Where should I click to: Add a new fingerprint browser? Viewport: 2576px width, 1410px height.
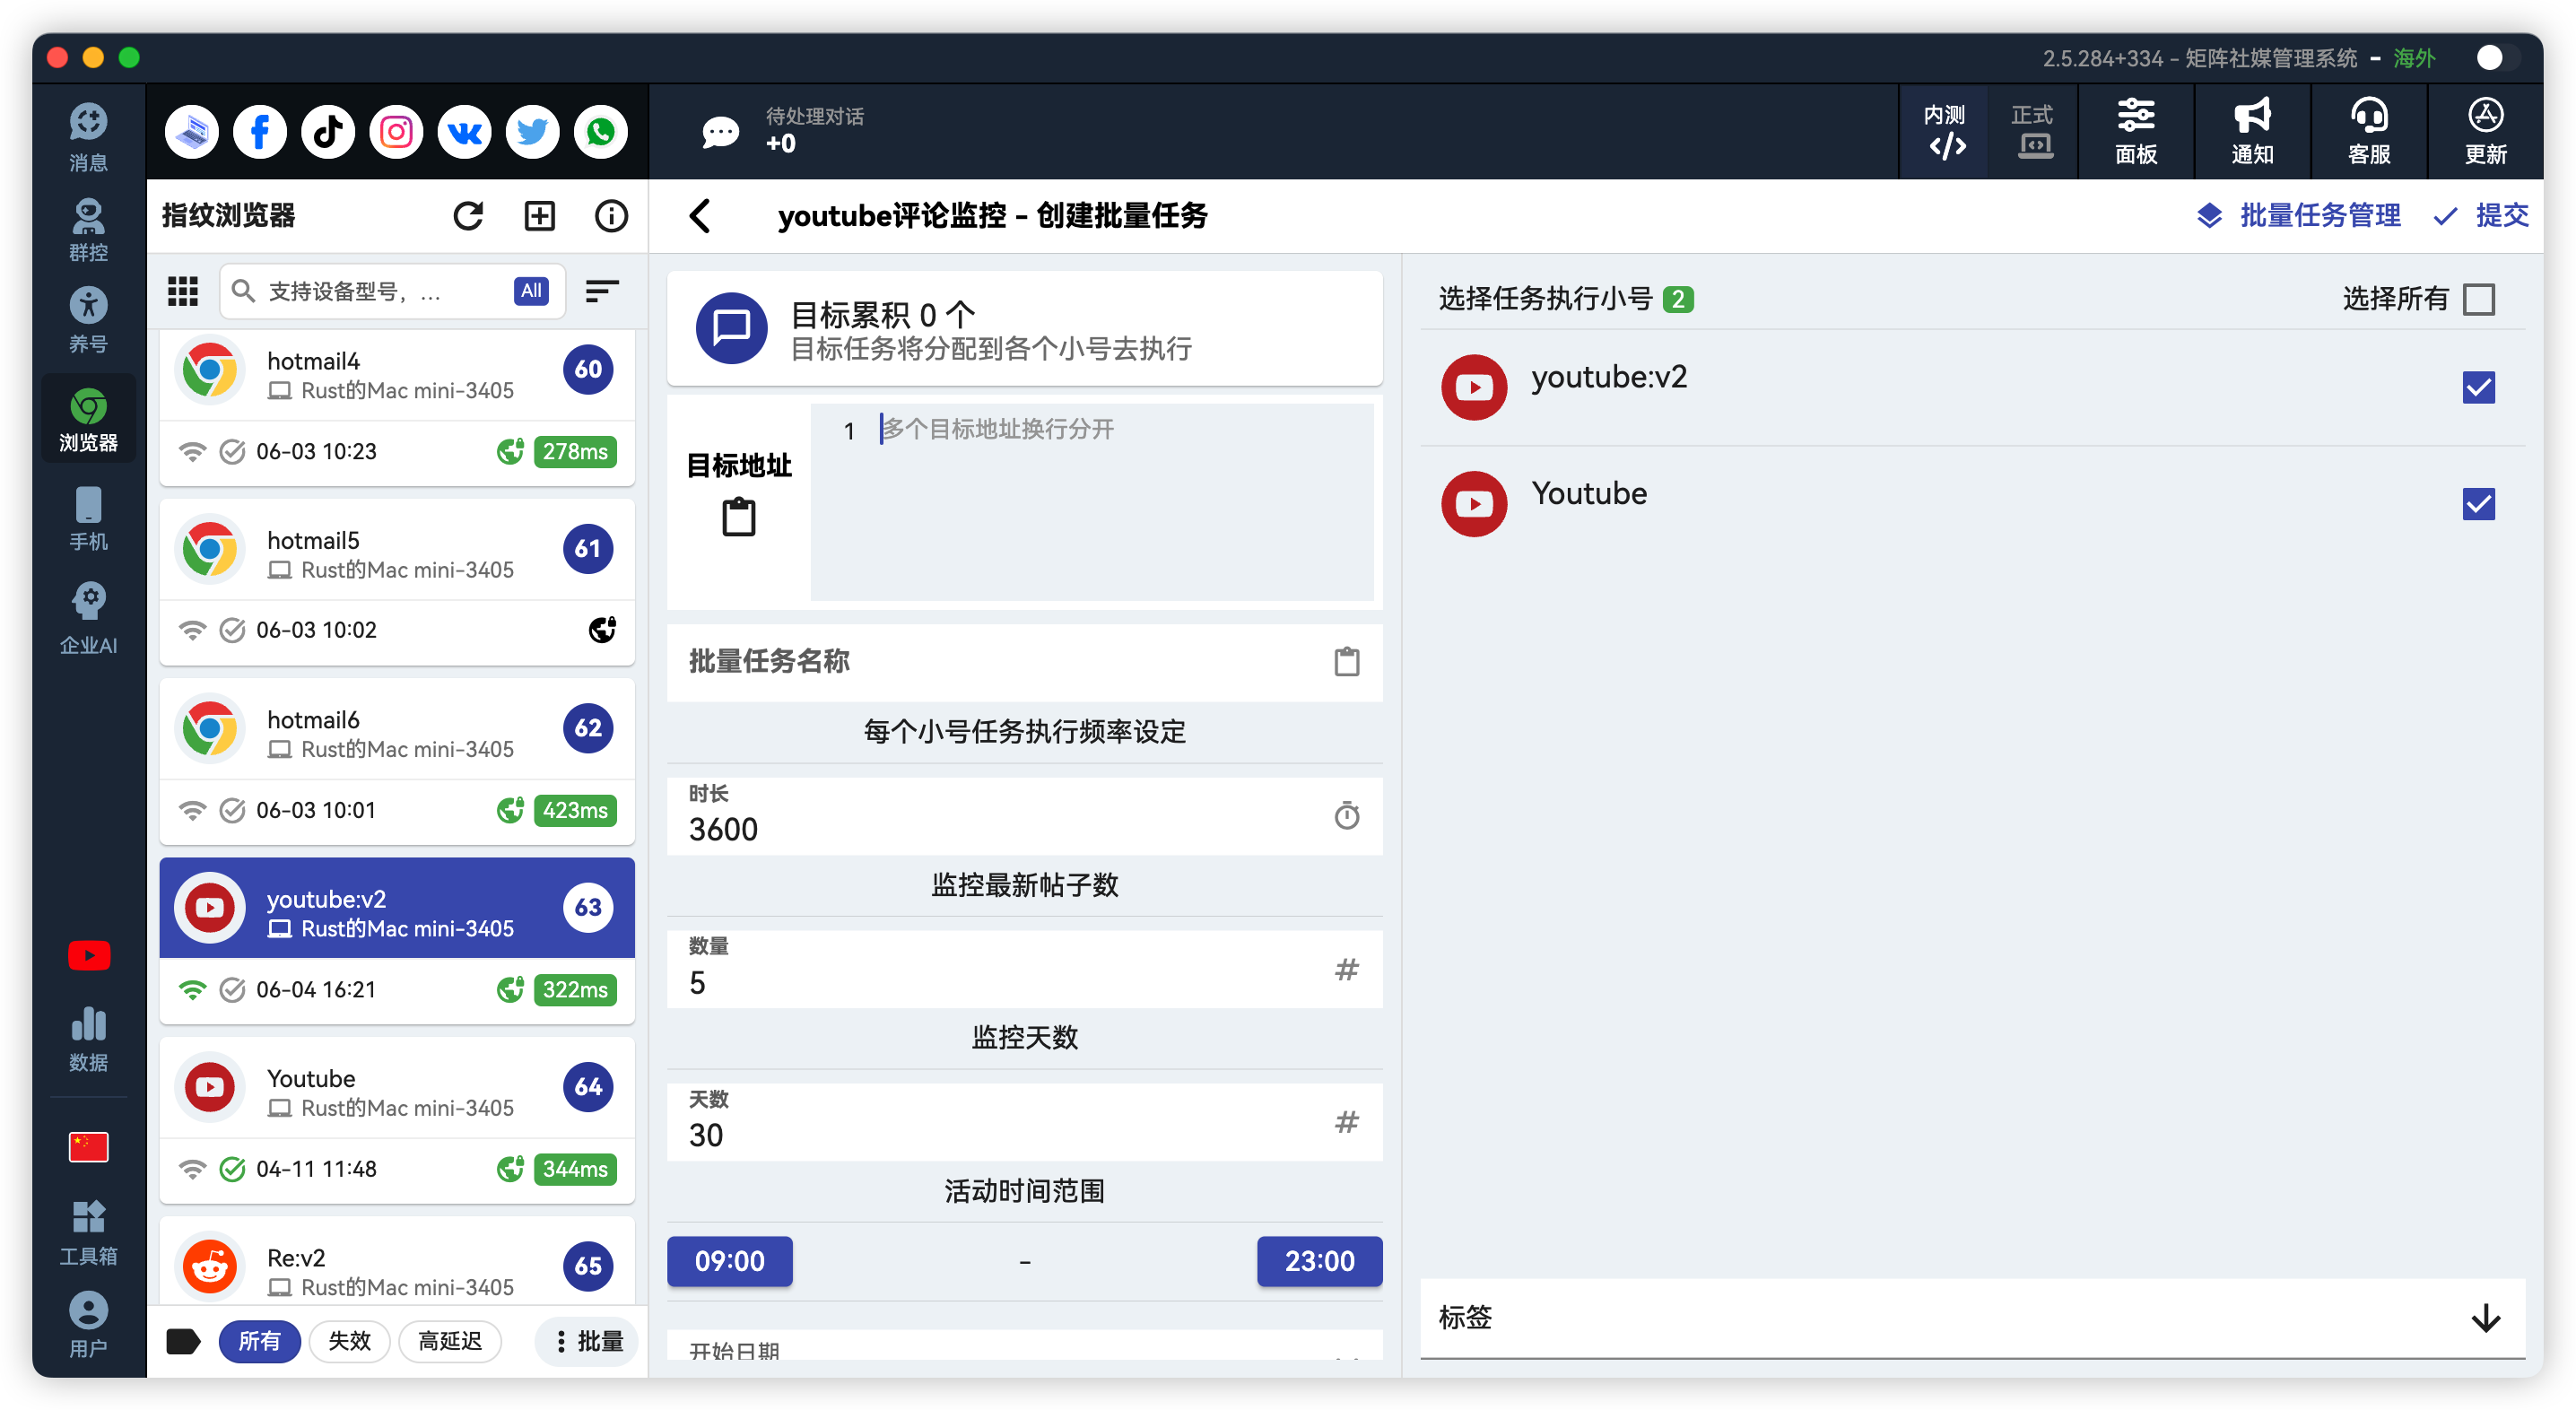pyautogui.click(x=540, y=215)
